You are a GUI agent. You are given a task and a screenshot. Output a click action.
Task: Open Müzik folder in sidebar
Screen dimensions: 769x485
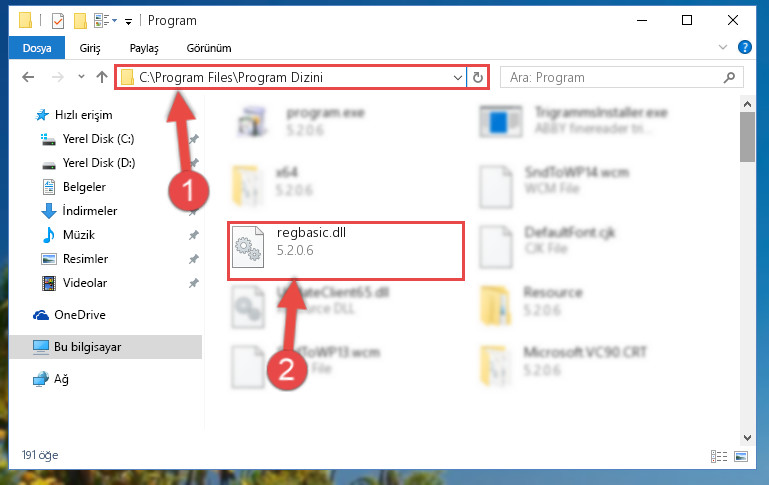(x=78, y=235)
